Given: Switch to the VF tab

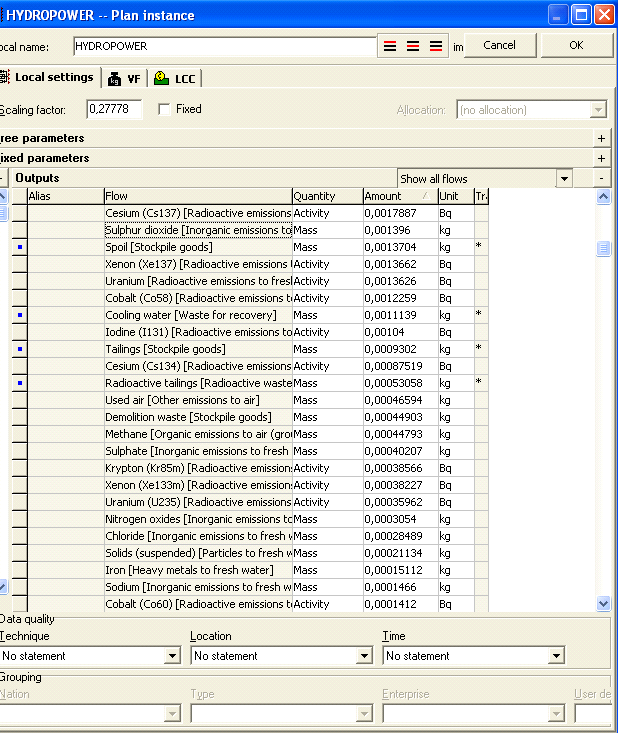Looking at the screenshot, I should [x=125, y=79].
